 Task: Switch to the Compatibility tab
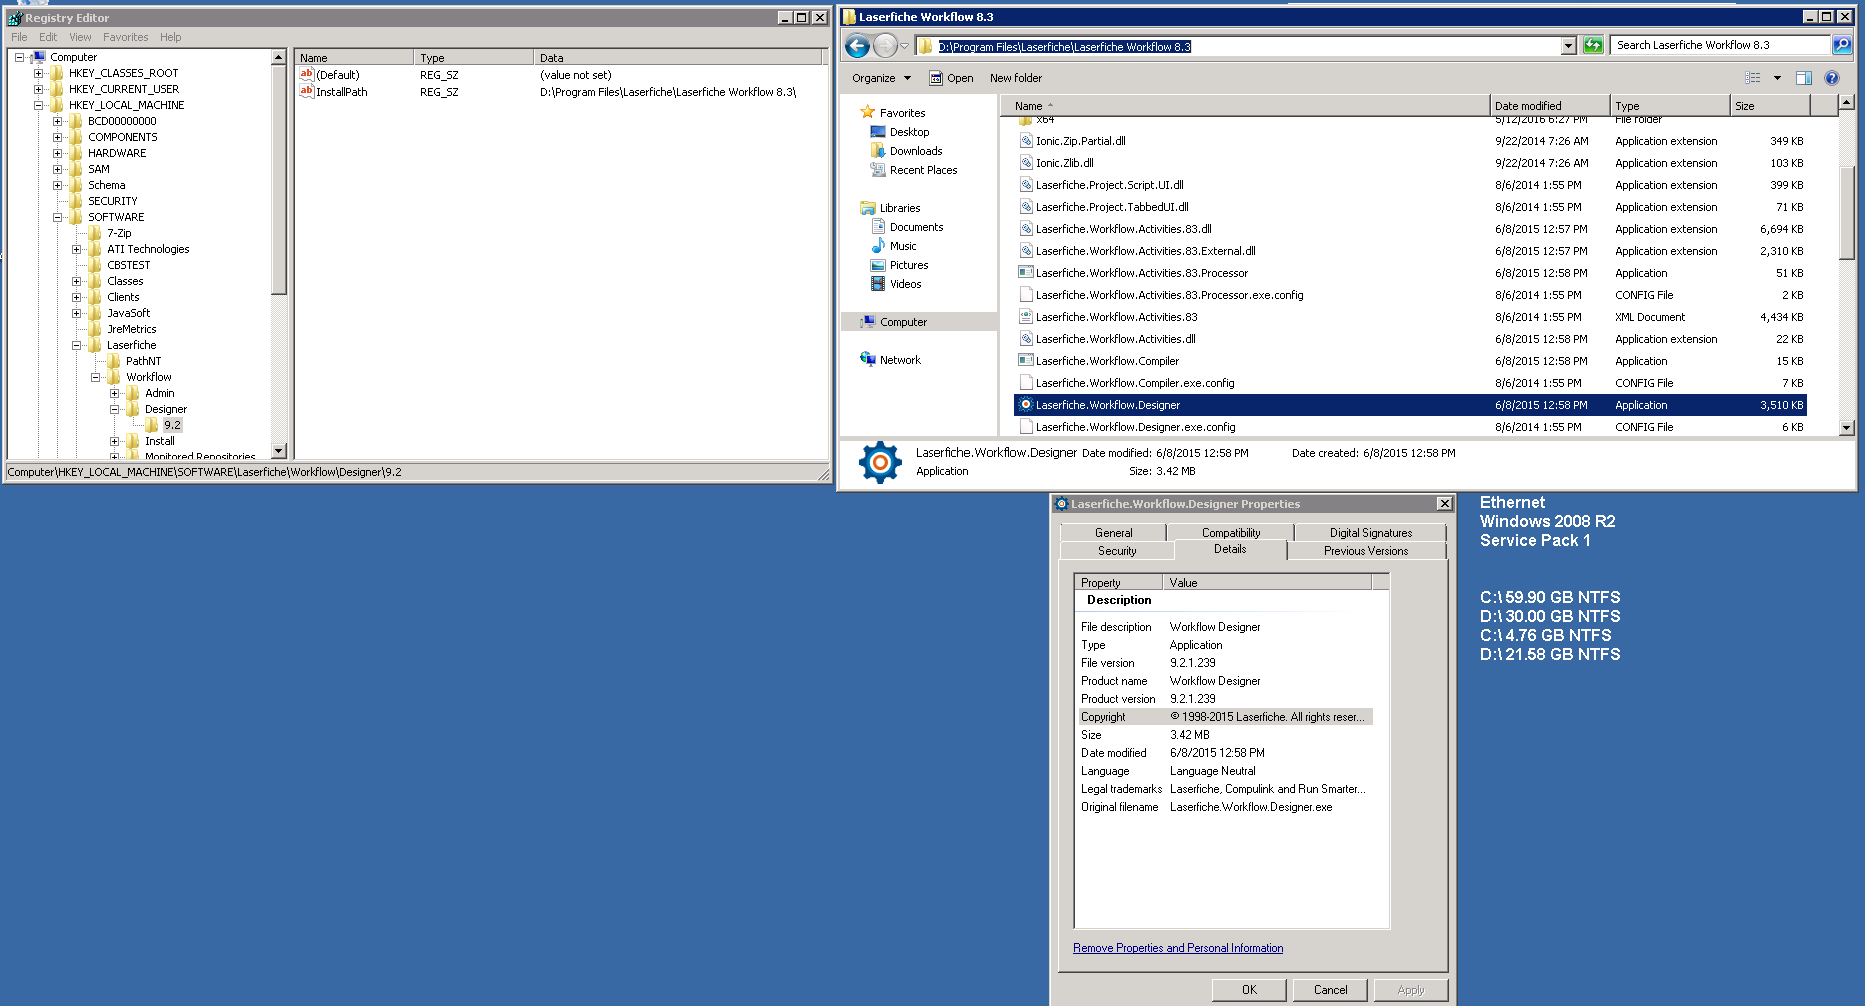[1231, 533]
